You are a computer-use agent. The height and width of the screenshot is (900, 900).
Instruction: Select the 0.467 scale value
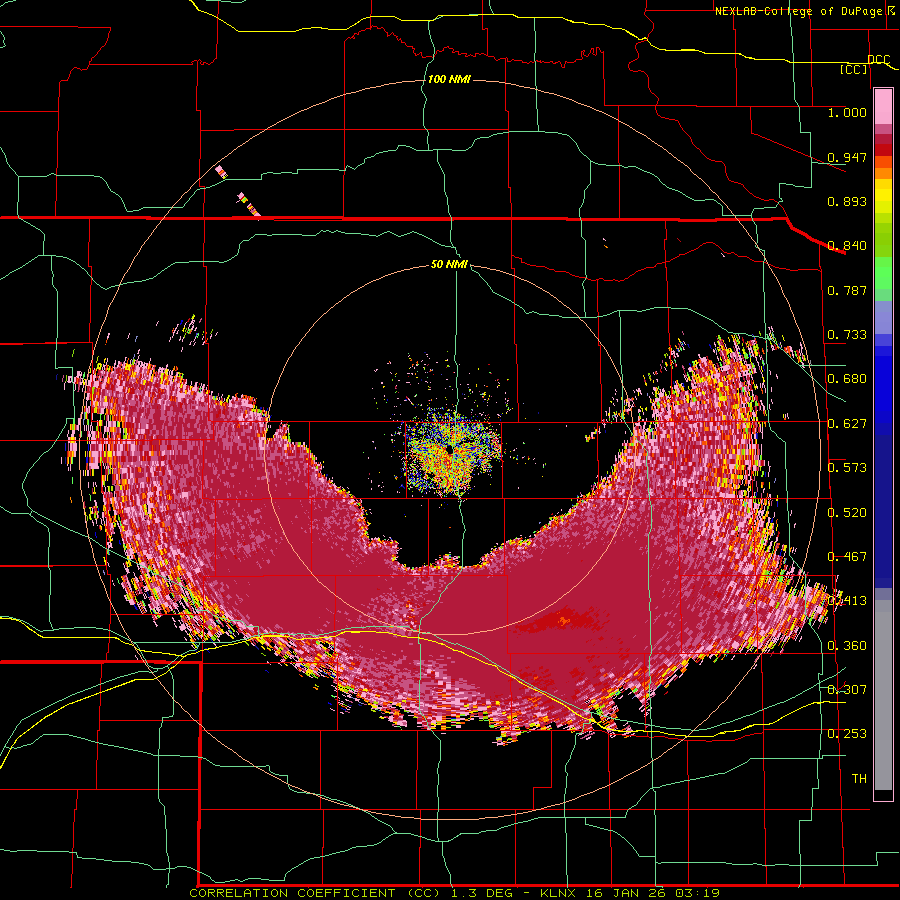(x=847, y=557)
